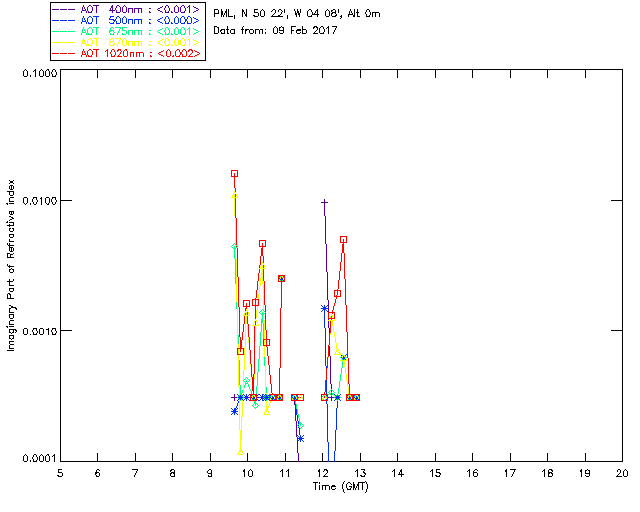Click the 0.0001 y-axis tick label
The height and width of the screenshot is (512, 640).
pyautogui.click(x=40, y=459)
